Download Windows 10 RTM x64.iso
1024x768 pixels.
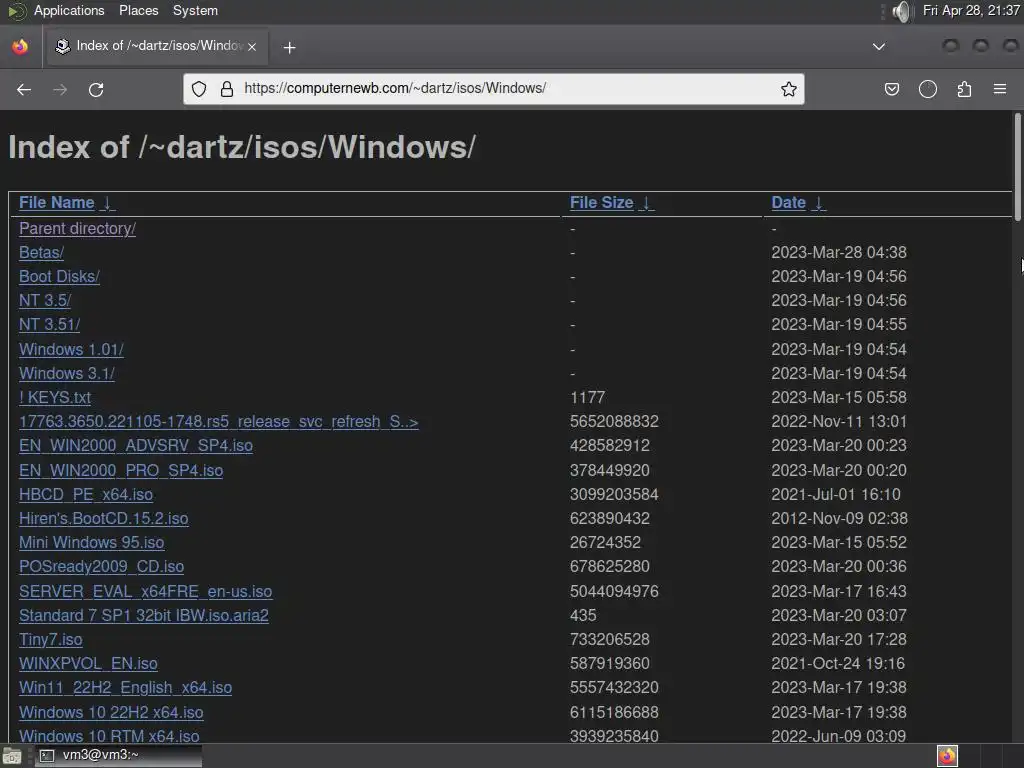(x=109, y=737)
